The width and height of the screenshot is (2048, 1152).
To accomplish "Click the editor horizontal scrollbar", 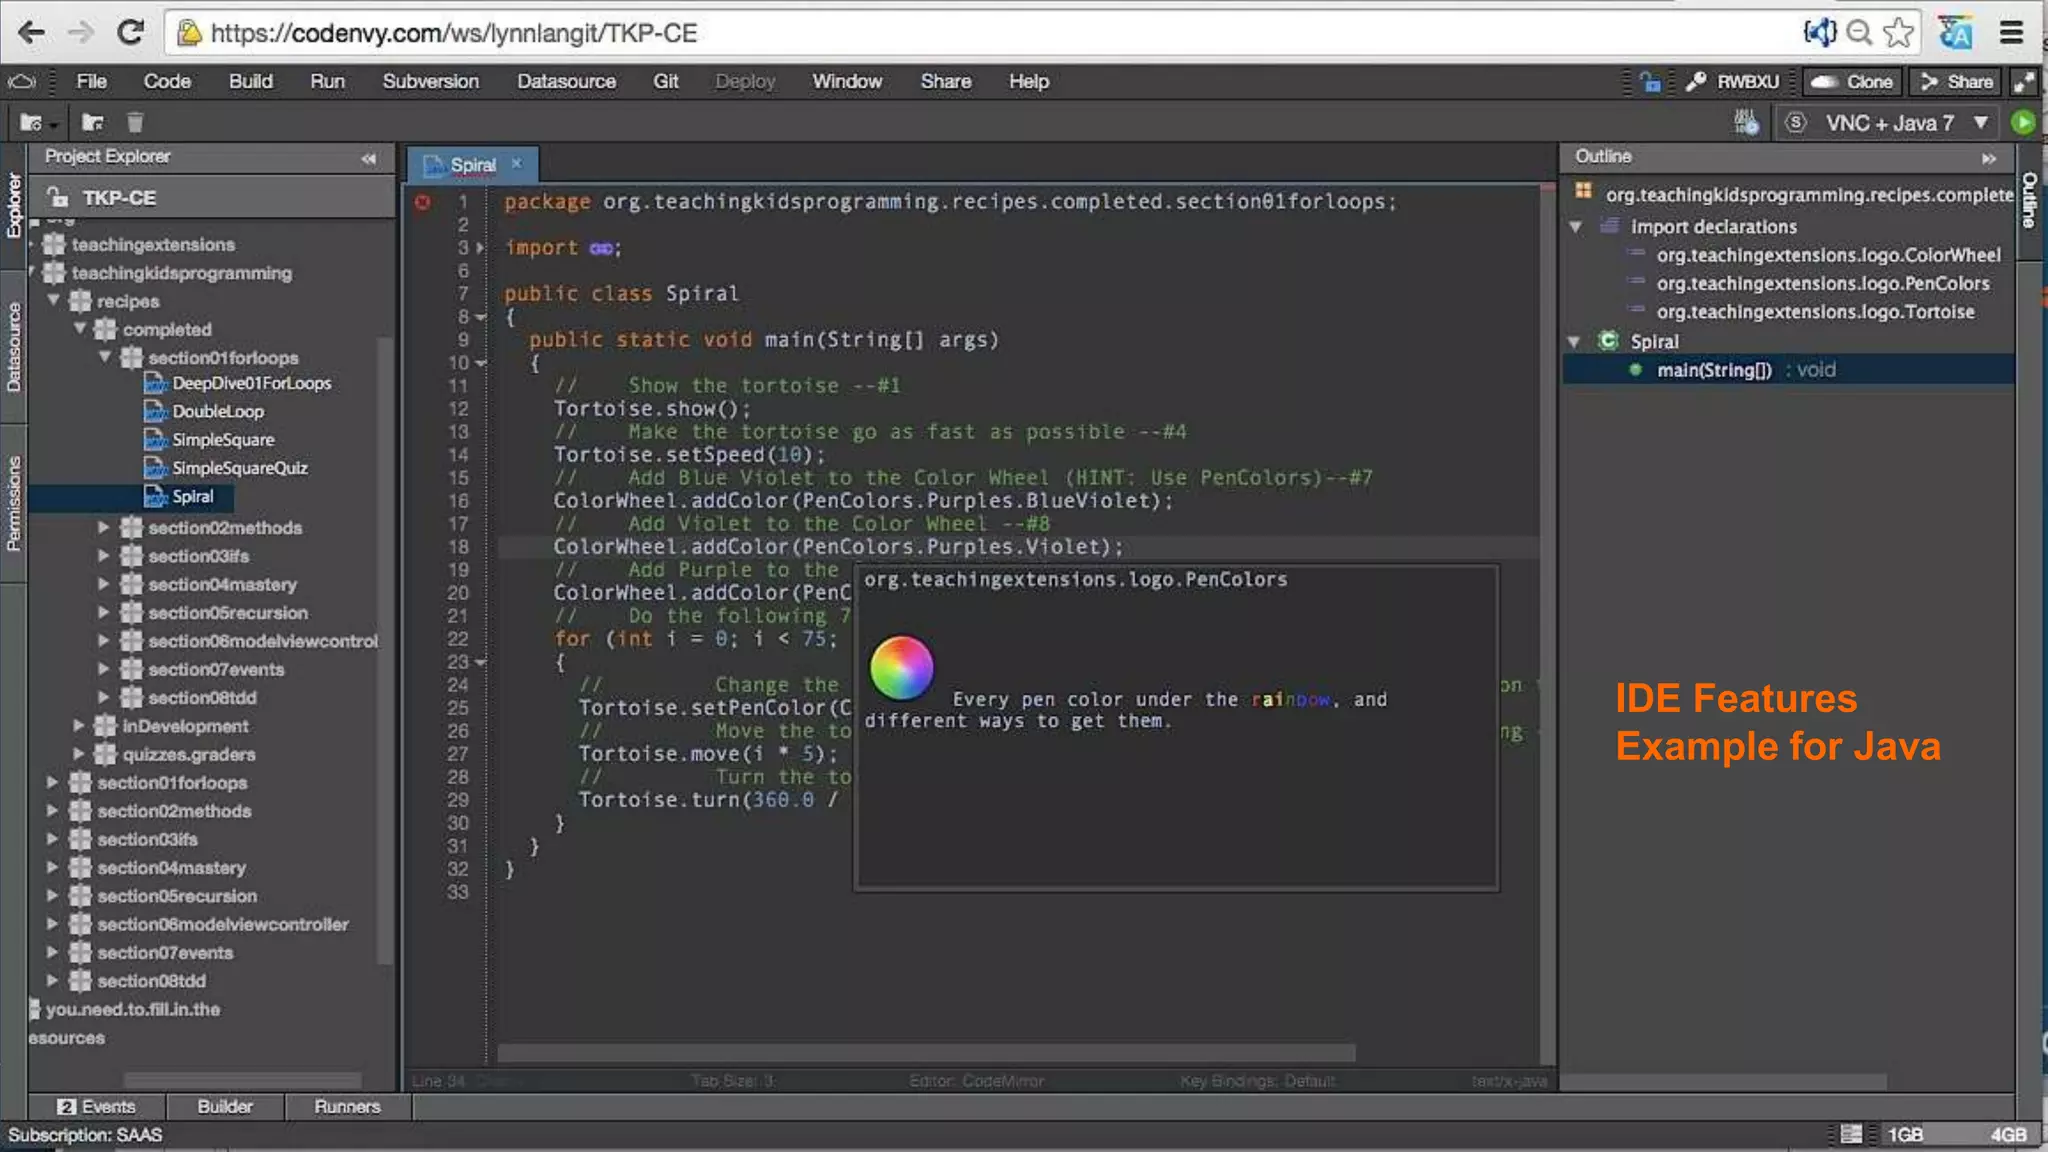I will coord(926,1053).
